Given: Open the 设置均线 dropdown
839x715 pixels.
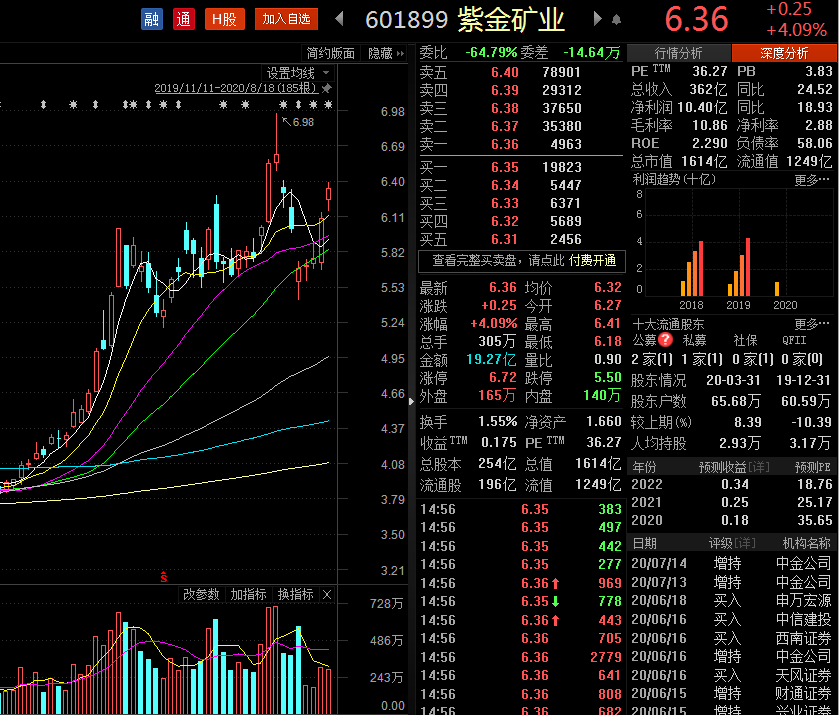Looking at the screenshot, I should [x=299, y=73].
